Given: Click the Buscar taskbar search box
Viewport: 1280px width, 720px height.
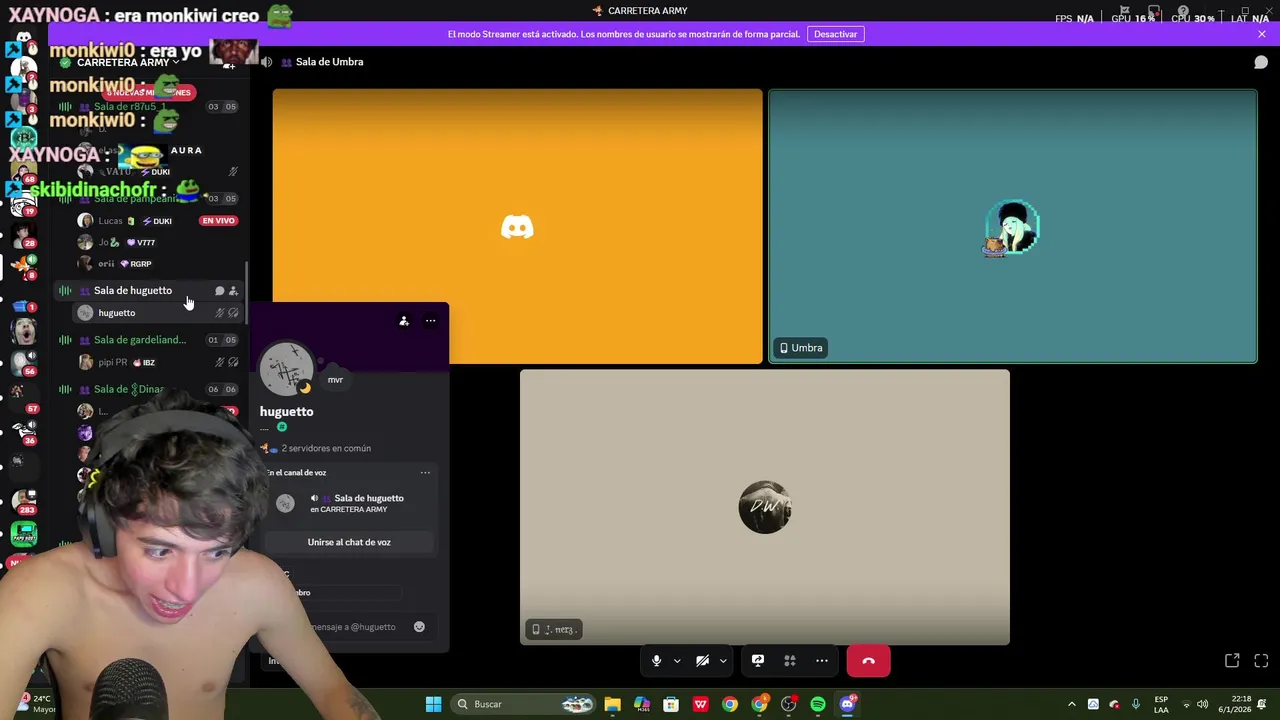Looking at the screenshot, I should pos(524,704).
